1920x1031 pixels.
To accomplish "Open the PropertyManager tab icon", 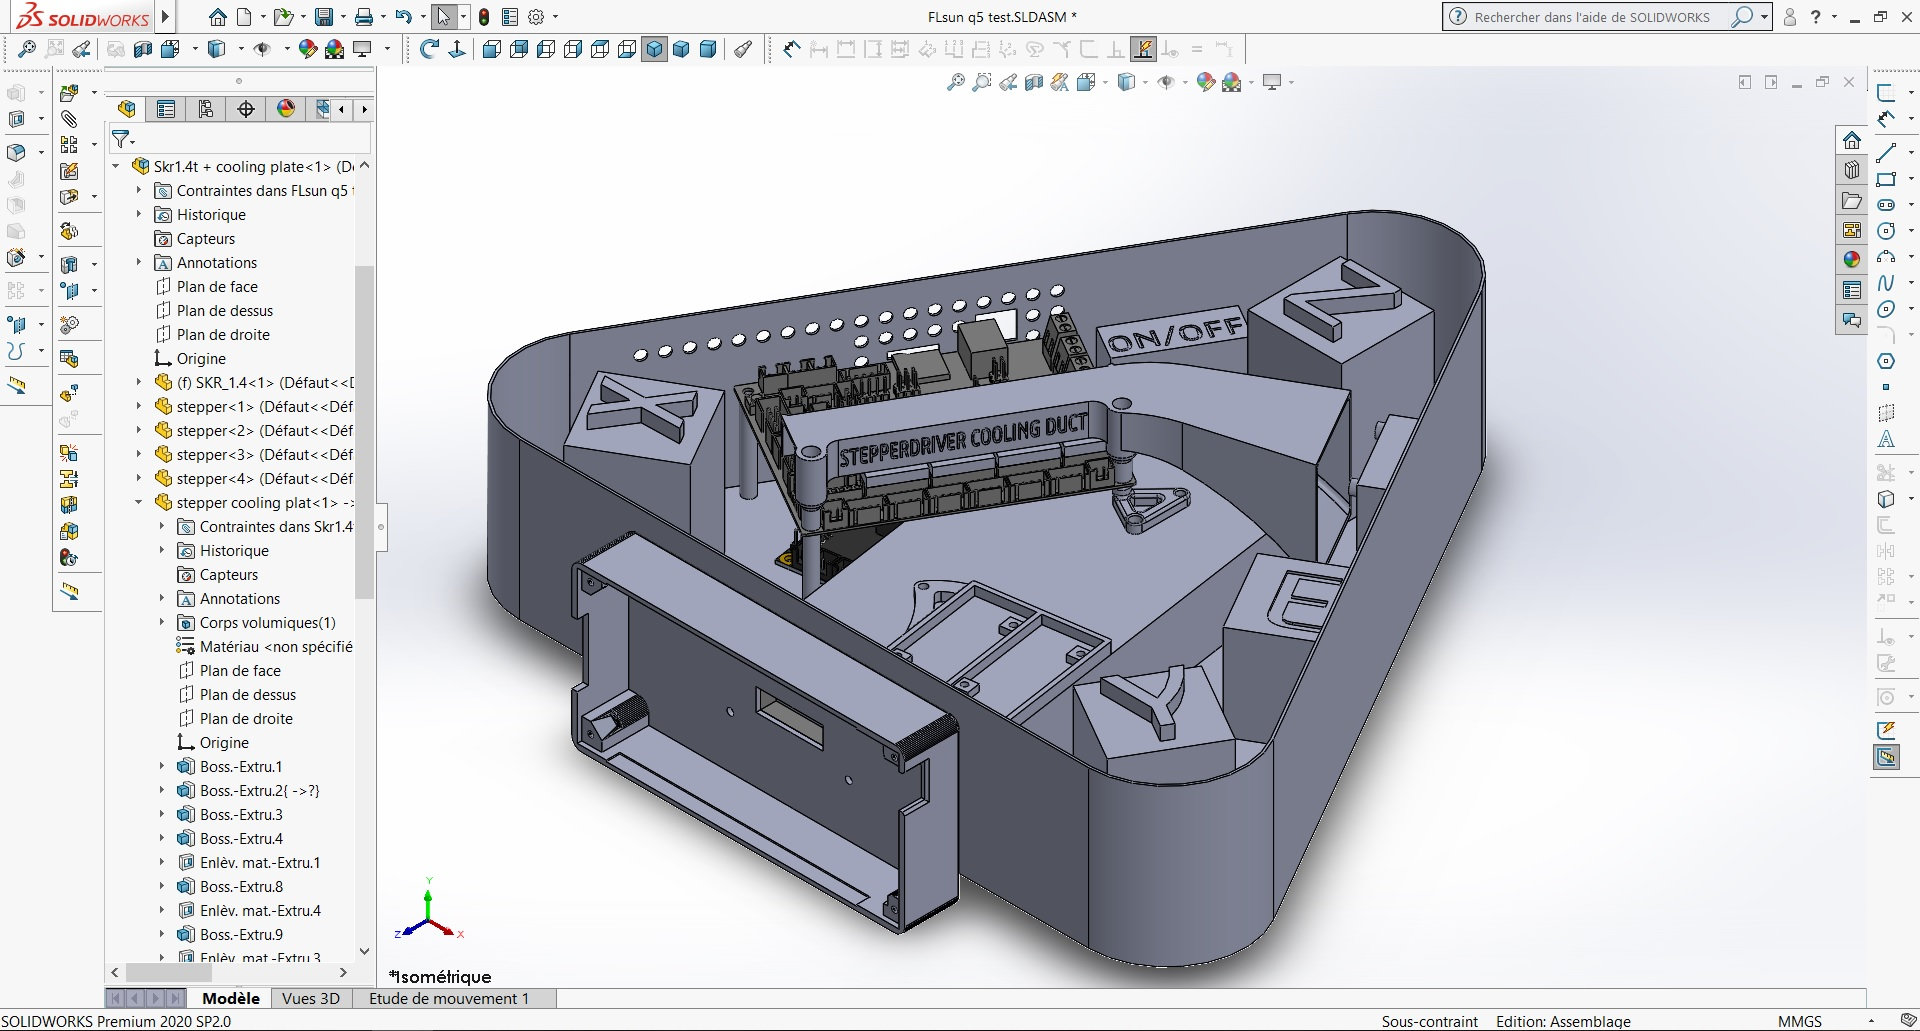I will pyautogui.click(x=166, y=109).
